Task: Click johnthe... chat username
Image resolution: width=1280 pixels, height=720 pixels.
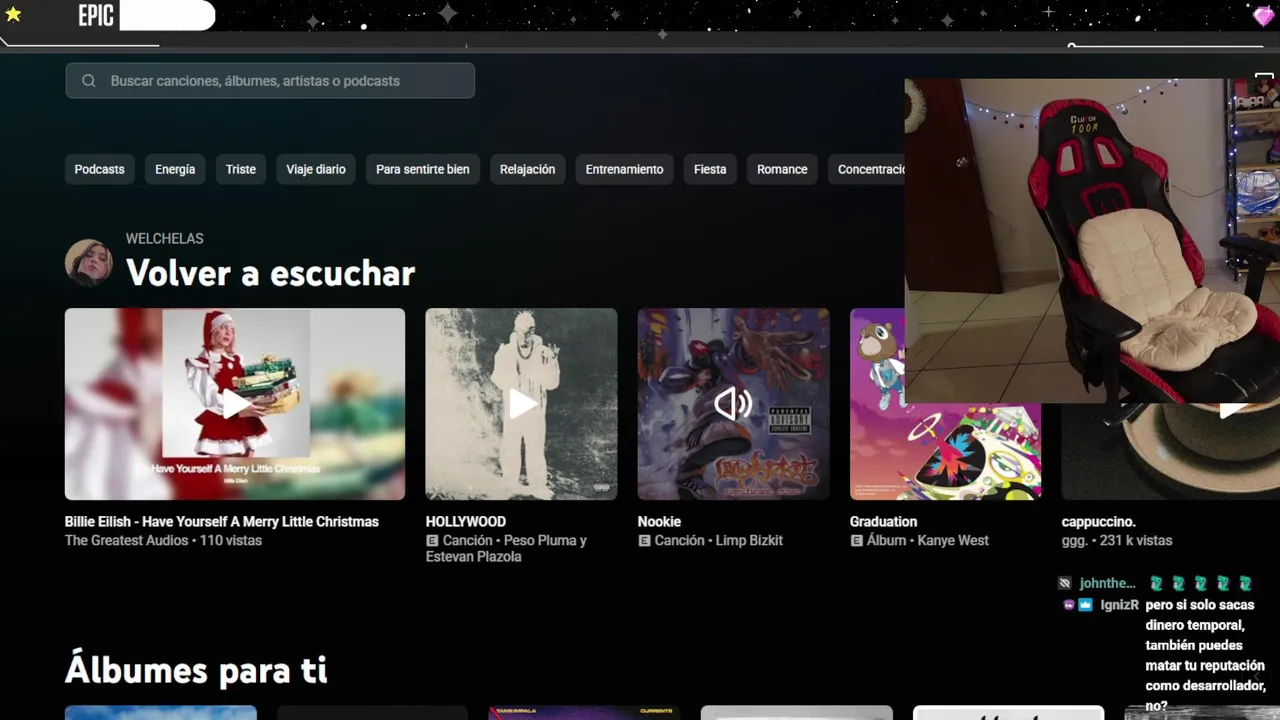Action: point(1107,583)
